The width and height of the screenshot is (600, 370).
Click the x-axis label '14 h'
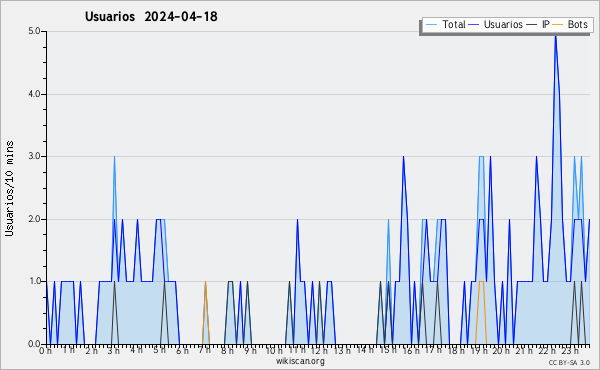(x=365, y=350)
